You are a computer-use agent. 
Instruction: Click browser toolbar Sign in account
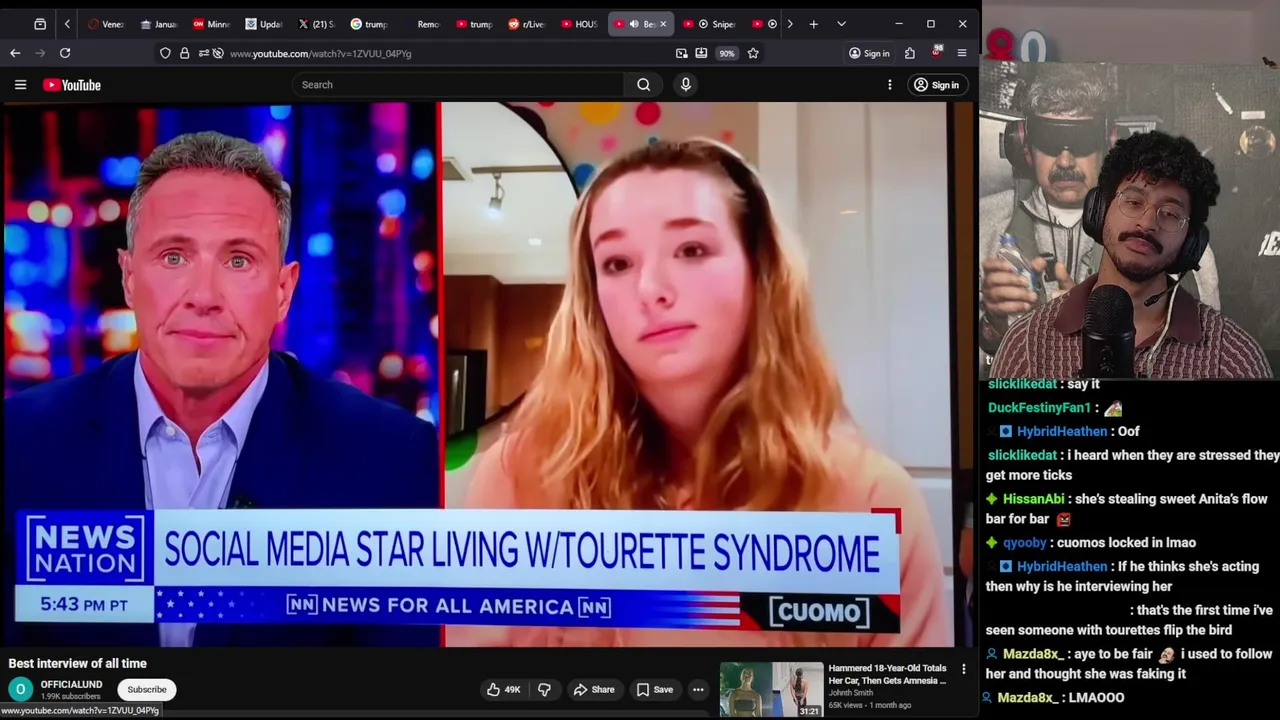click(869, 53)
